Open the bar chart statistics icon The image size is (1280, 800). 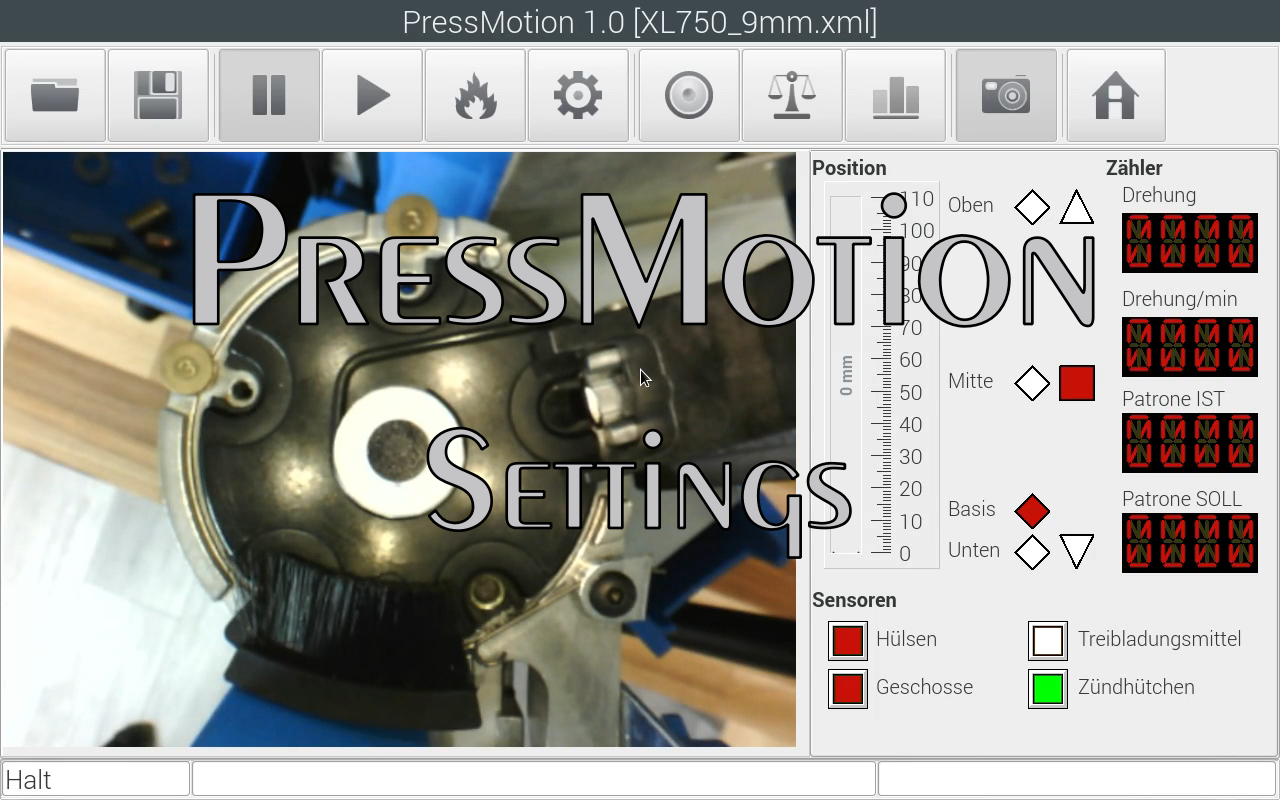[895, 96]
